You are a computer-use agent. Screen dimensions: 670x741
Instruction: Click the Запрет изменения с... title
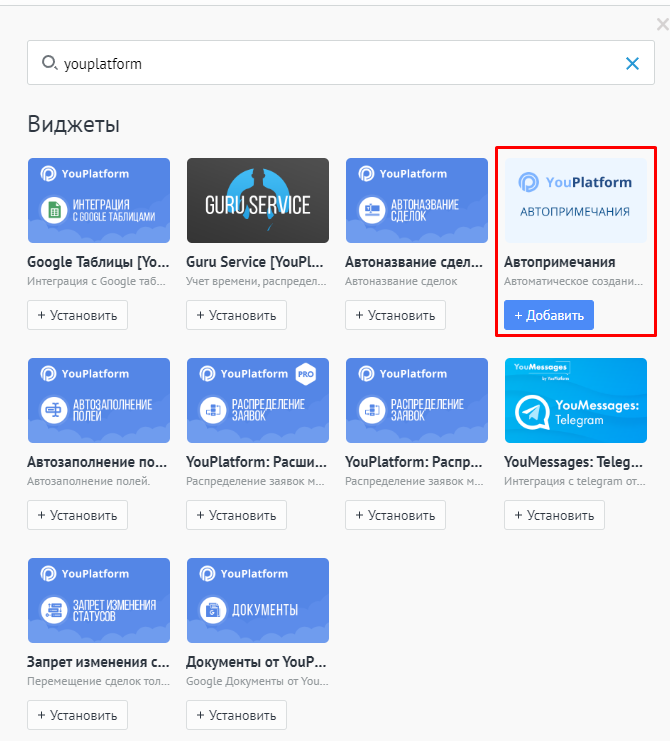(98, 662)
